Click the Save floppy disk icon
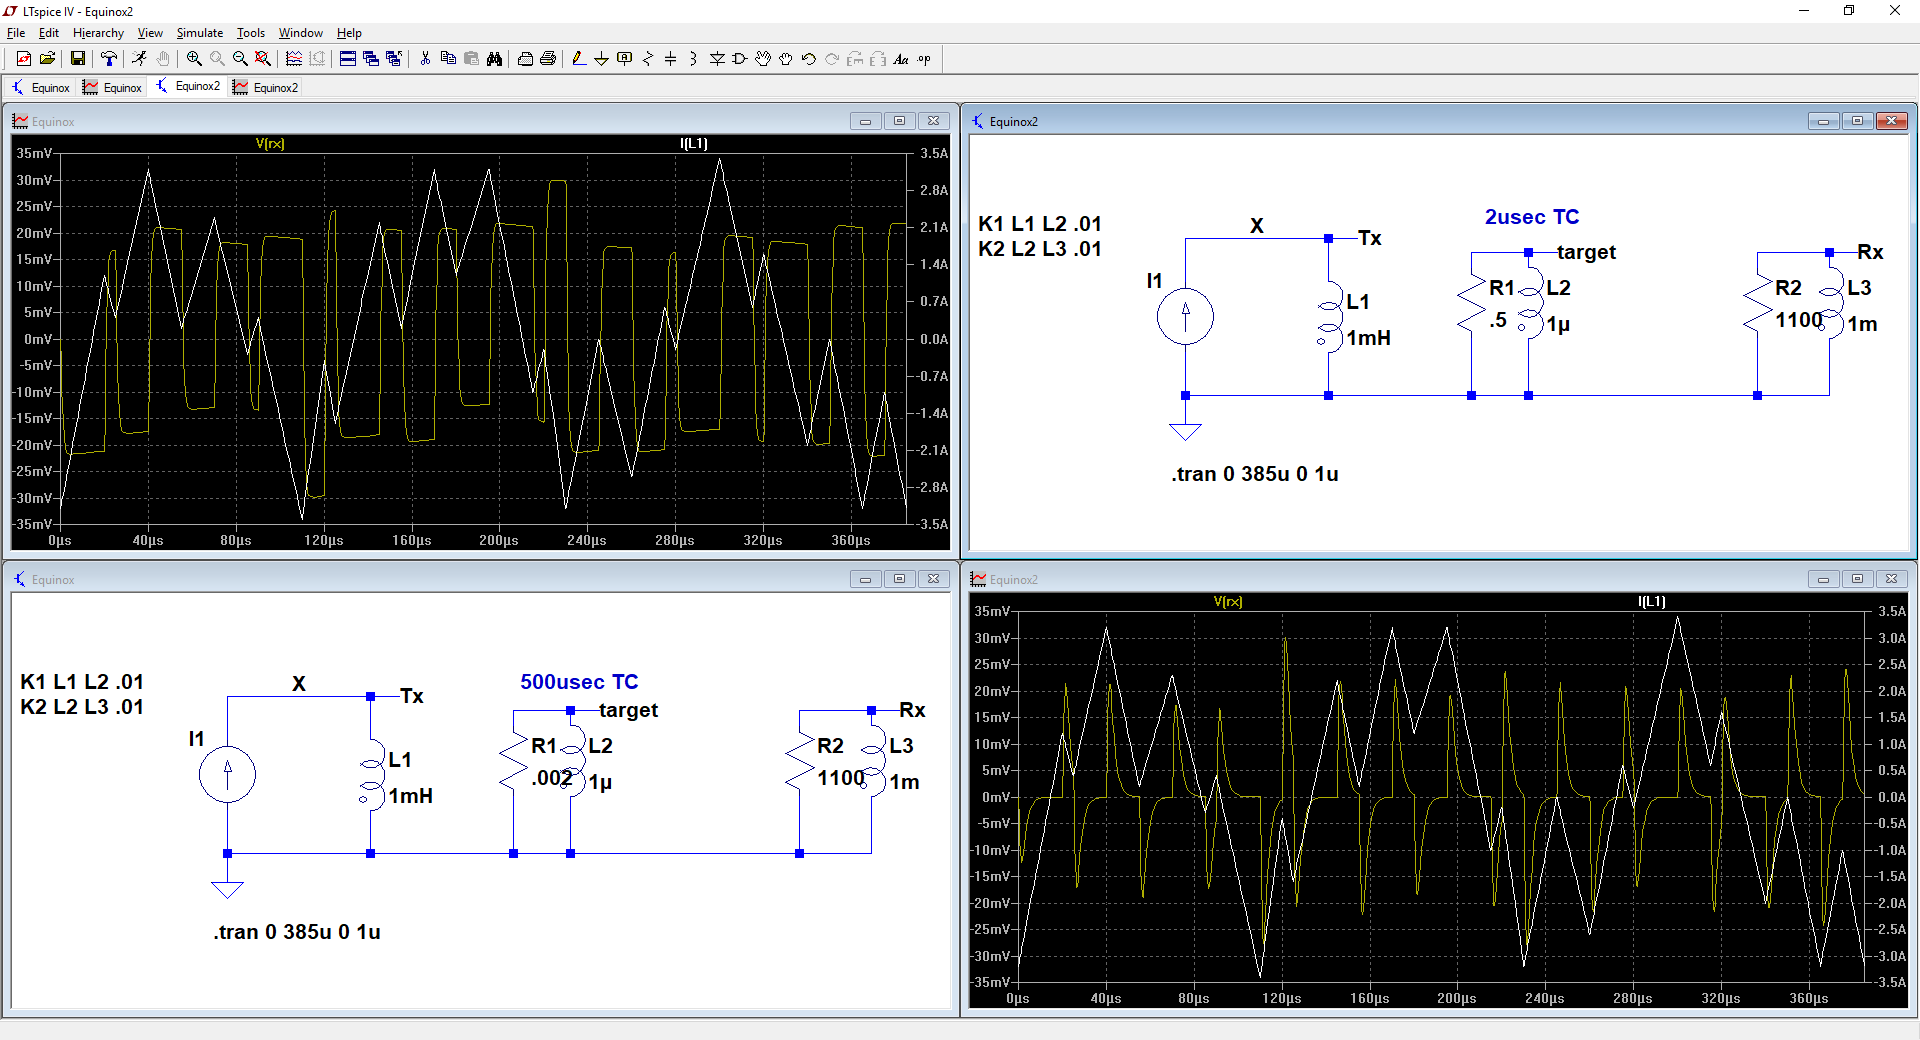The image size is (1920, 1040). pos(77,59)
